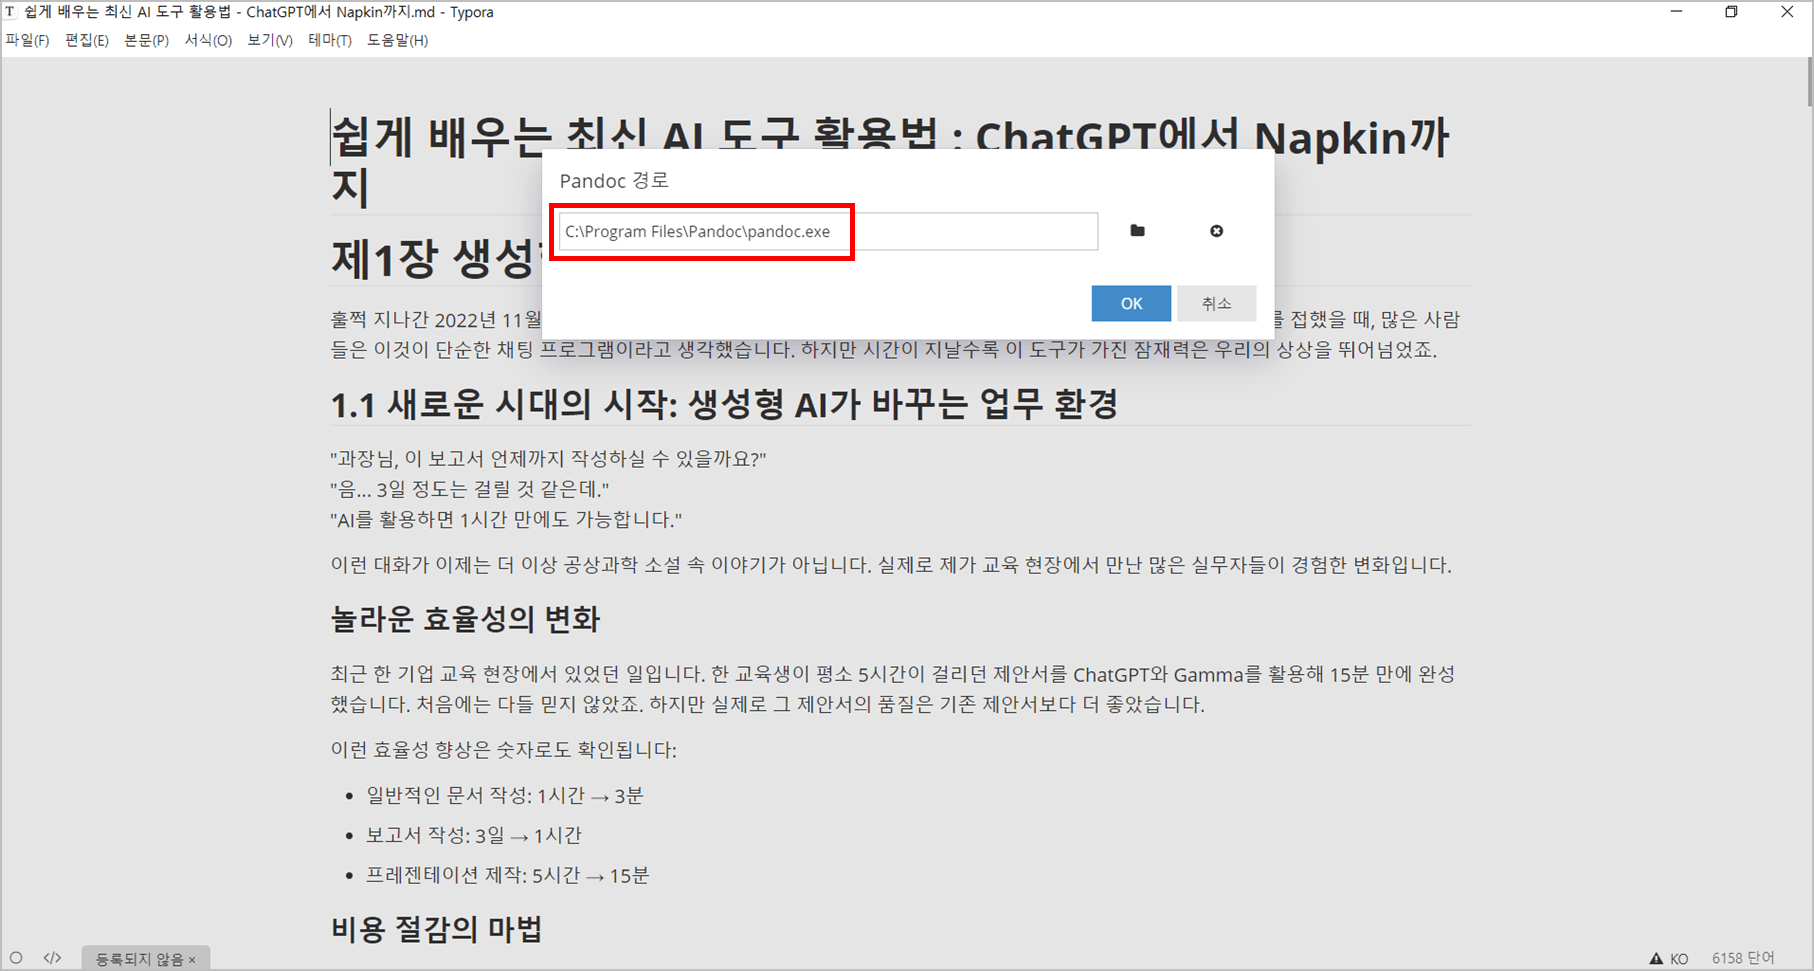Screen dimensions: 1814x971
Task: Click list item "일반적인 문서 작성: 1시간 → 3분"
Action: tap(505, 796)
